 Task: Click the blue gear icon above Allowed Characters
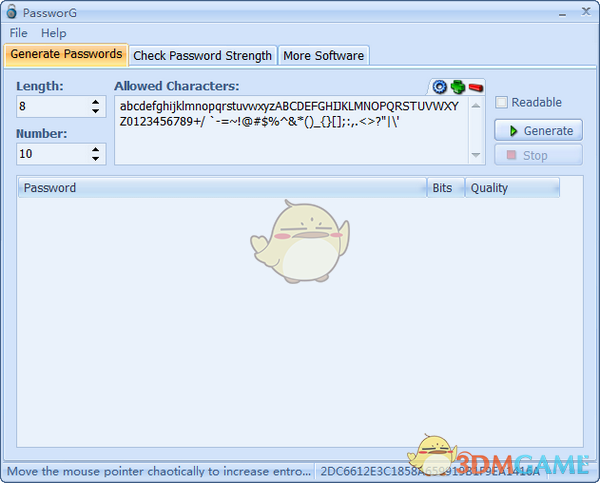[439, 87]
